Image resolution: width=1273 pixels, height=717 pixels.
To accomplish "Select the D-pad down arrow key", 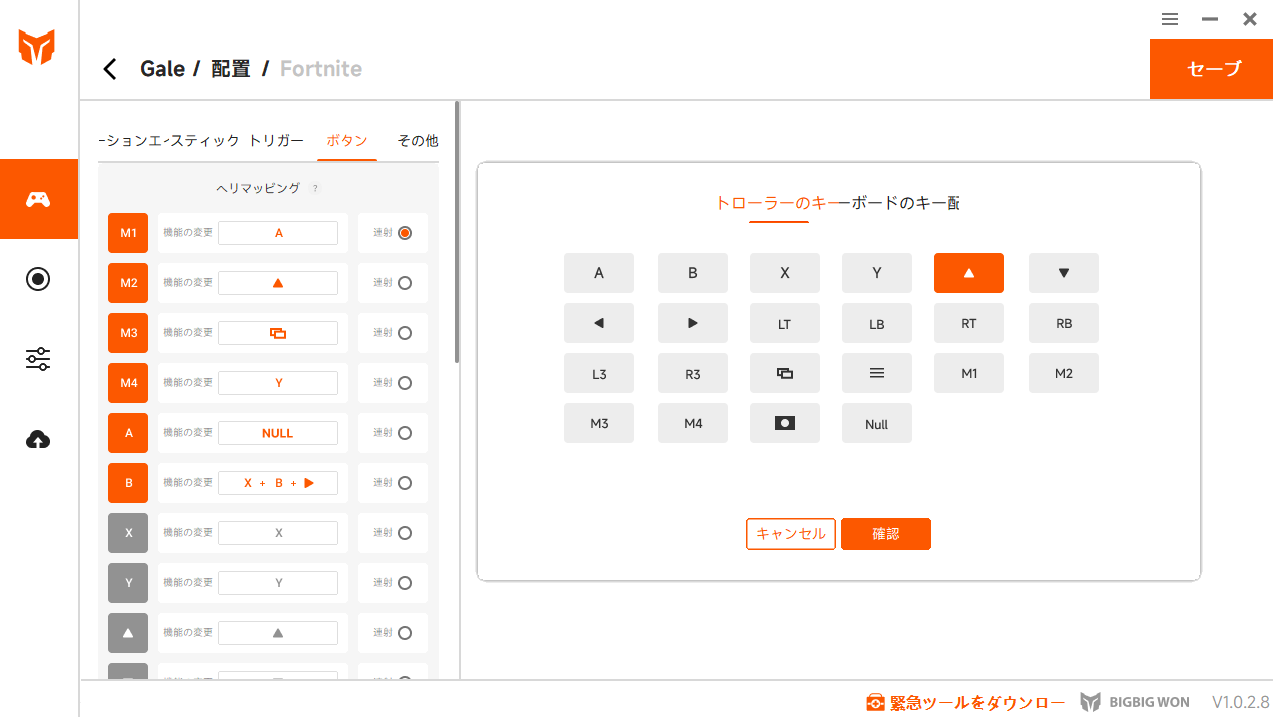I will (1063, 273).
